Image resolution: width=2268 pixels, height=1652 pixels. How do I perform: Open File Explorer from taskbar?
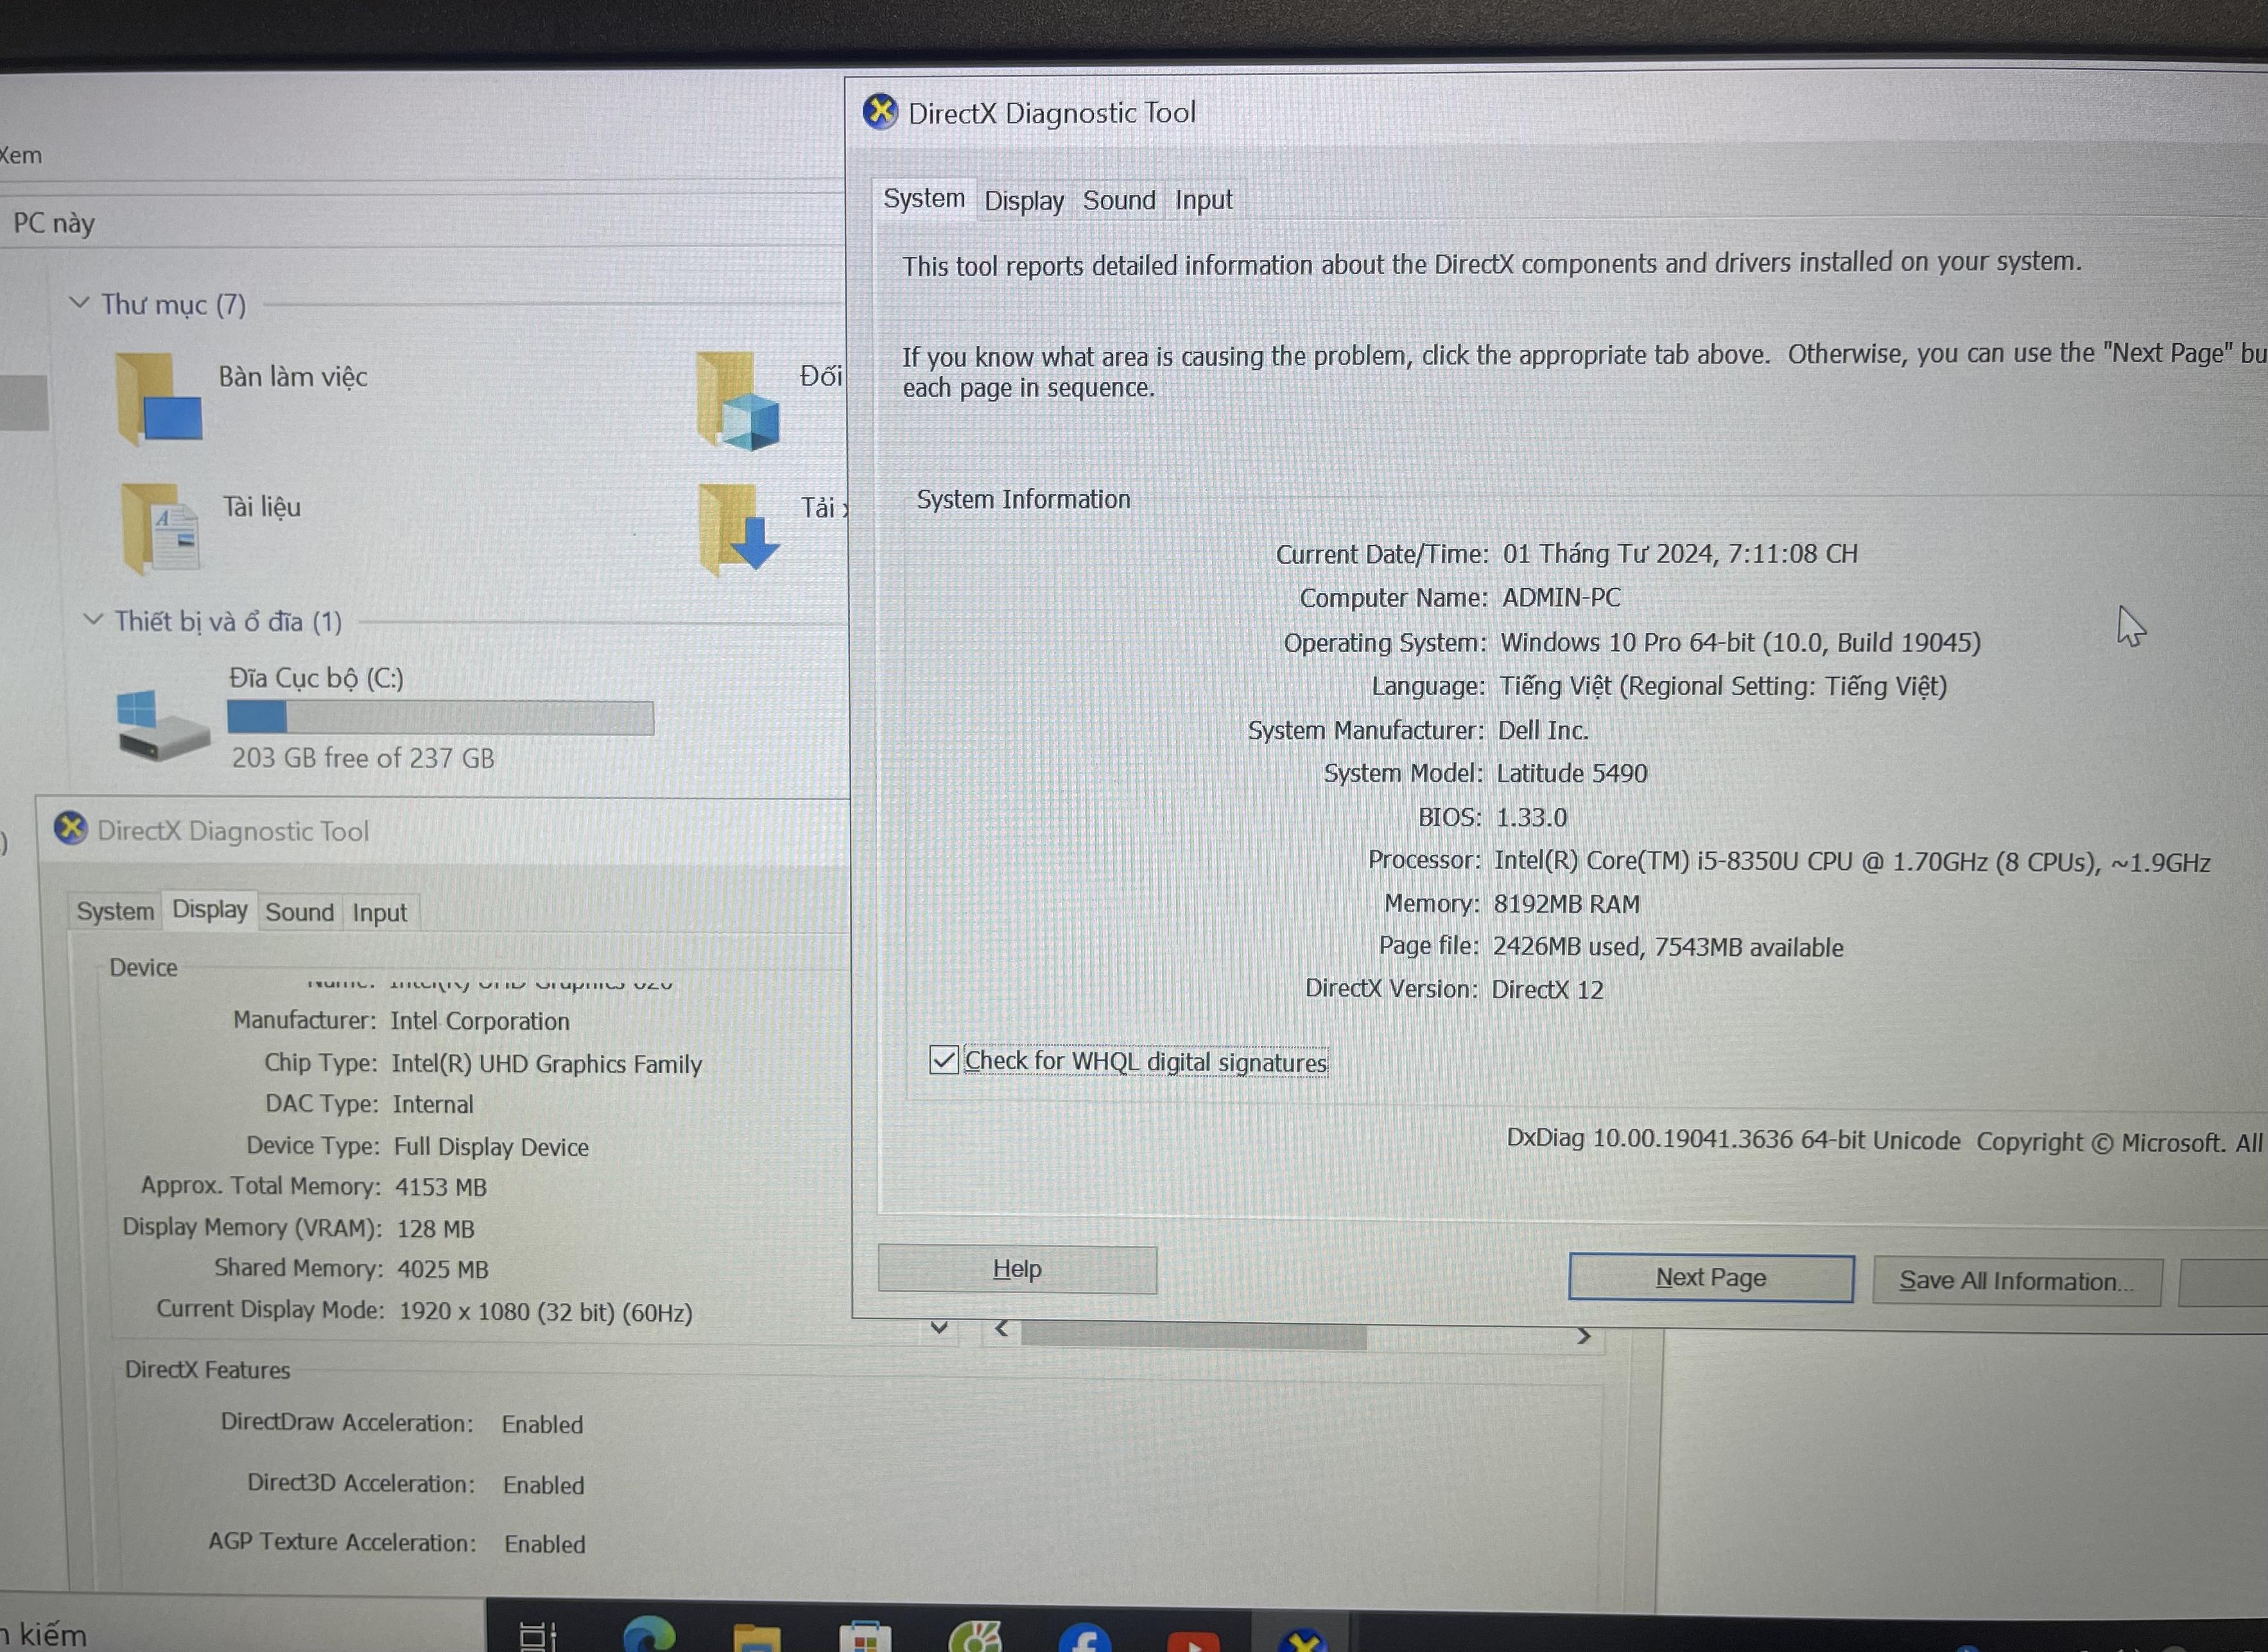point(757,1637)
